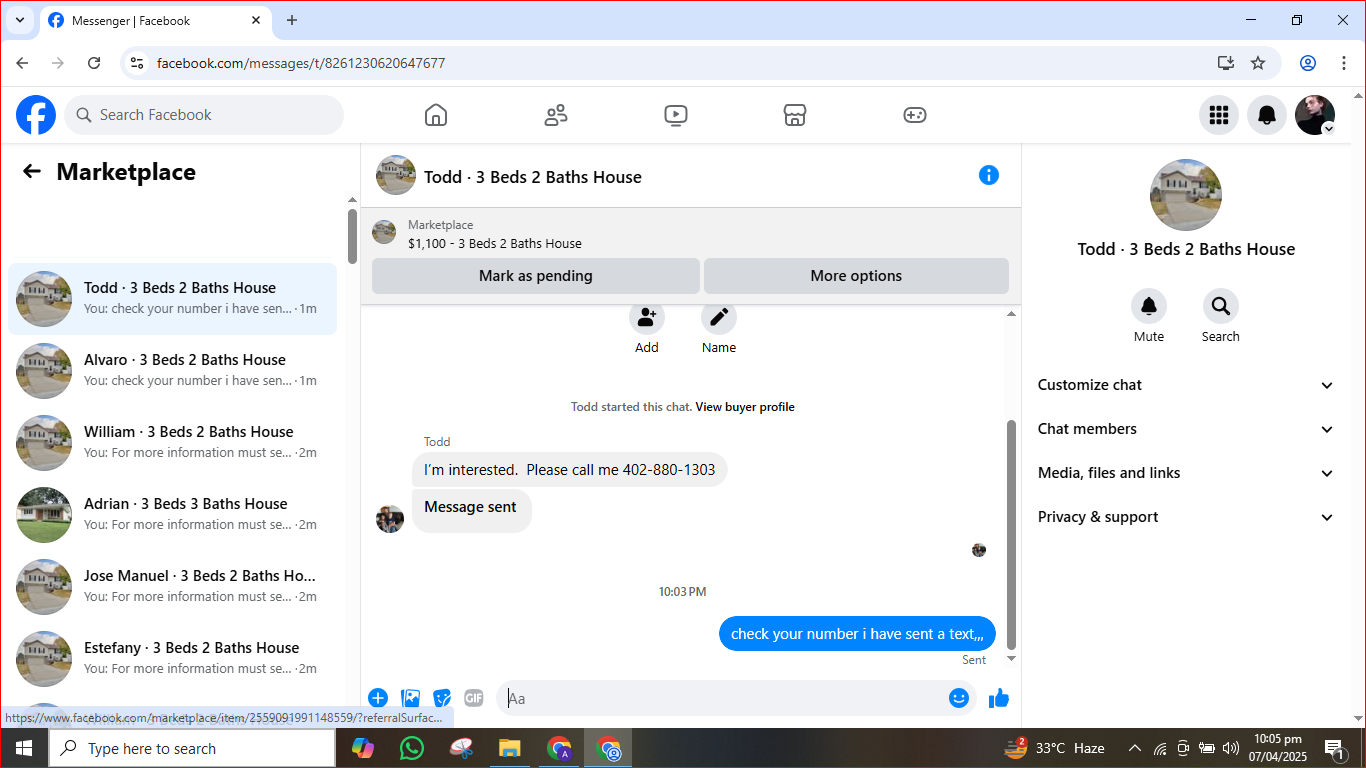Close the Messenger | Facebook tab
Viewport: 1366px width, 768px height.
(256, 20)
